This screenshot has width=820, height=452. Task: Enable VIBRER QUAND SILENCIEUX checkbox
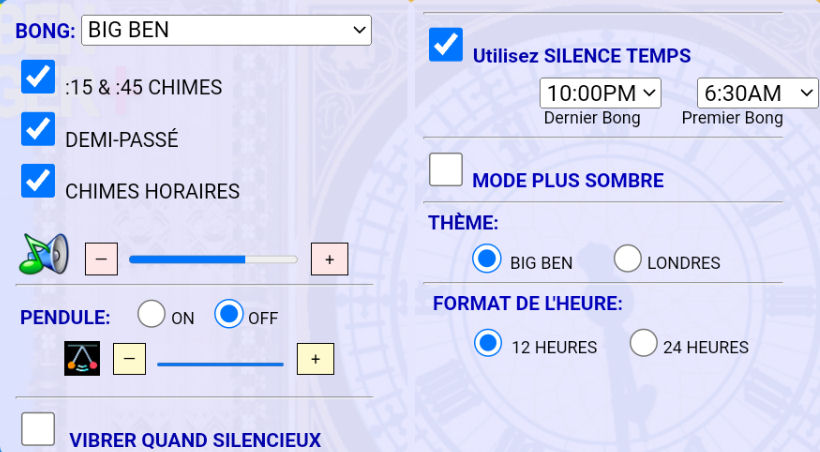pos(39,429)
